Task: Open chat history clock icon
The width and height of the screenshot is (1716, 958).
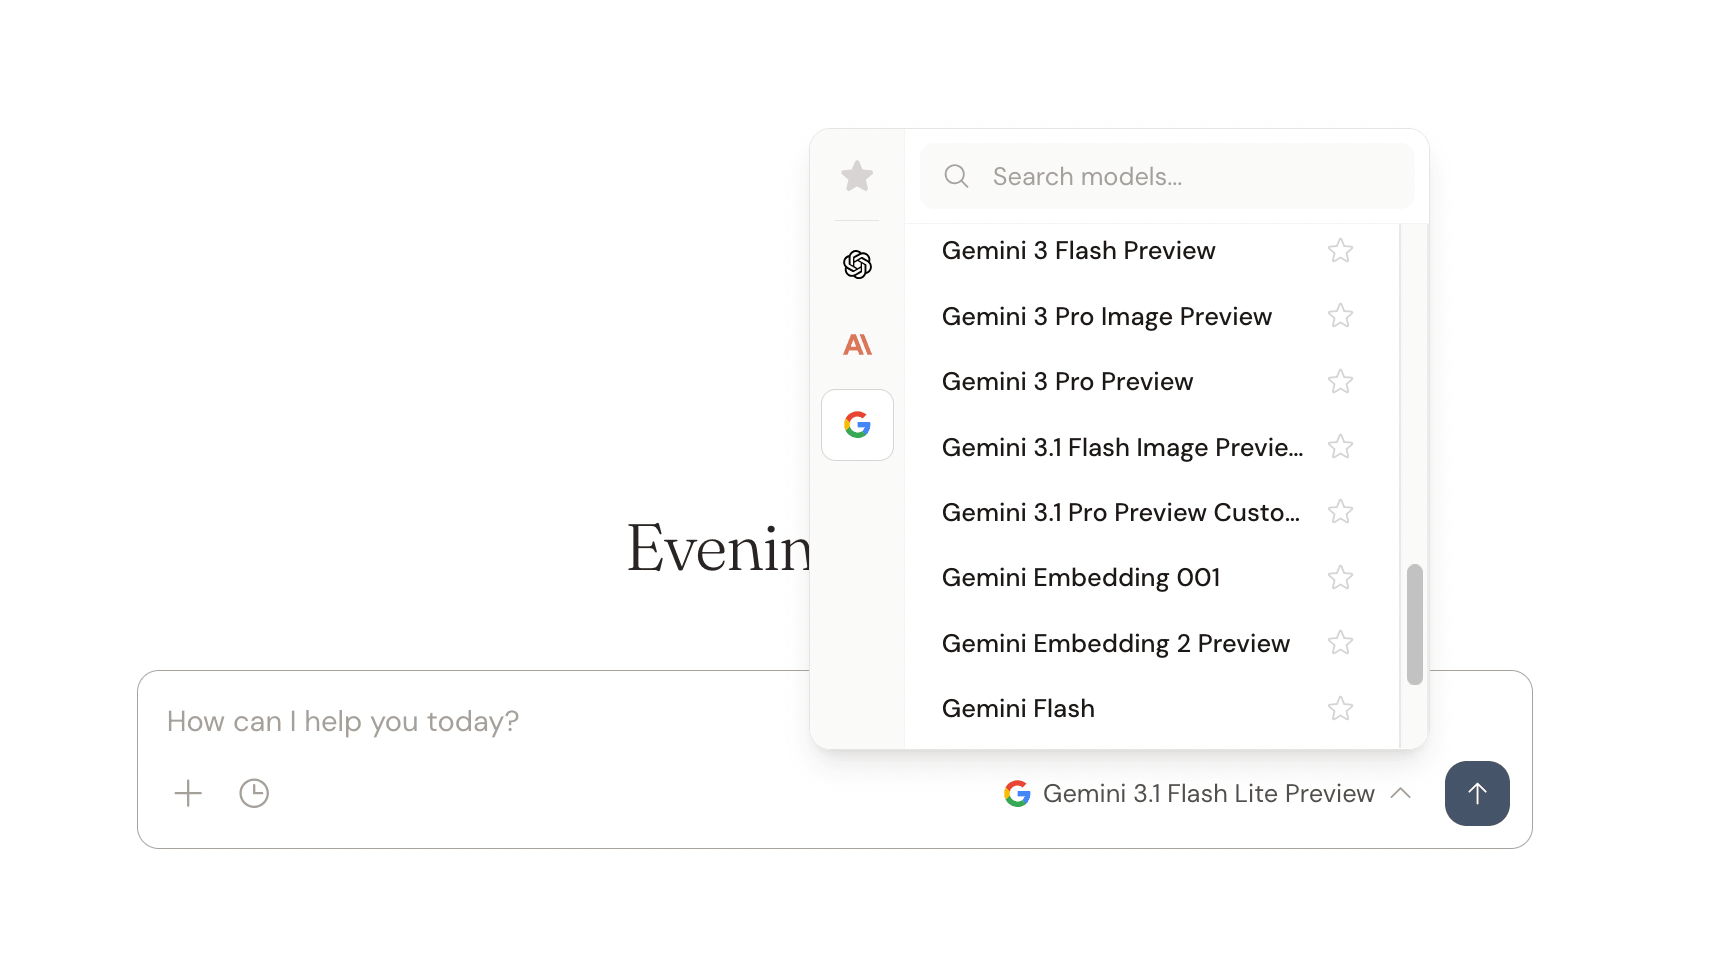Action: tap(254, 794)
